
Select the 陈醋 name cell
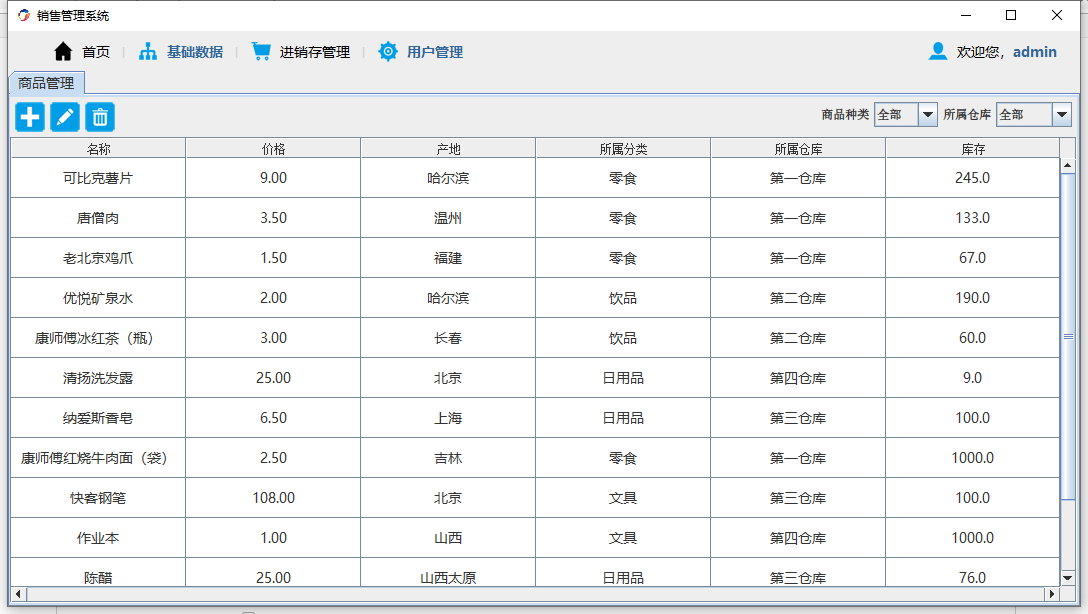pos(98,573)
